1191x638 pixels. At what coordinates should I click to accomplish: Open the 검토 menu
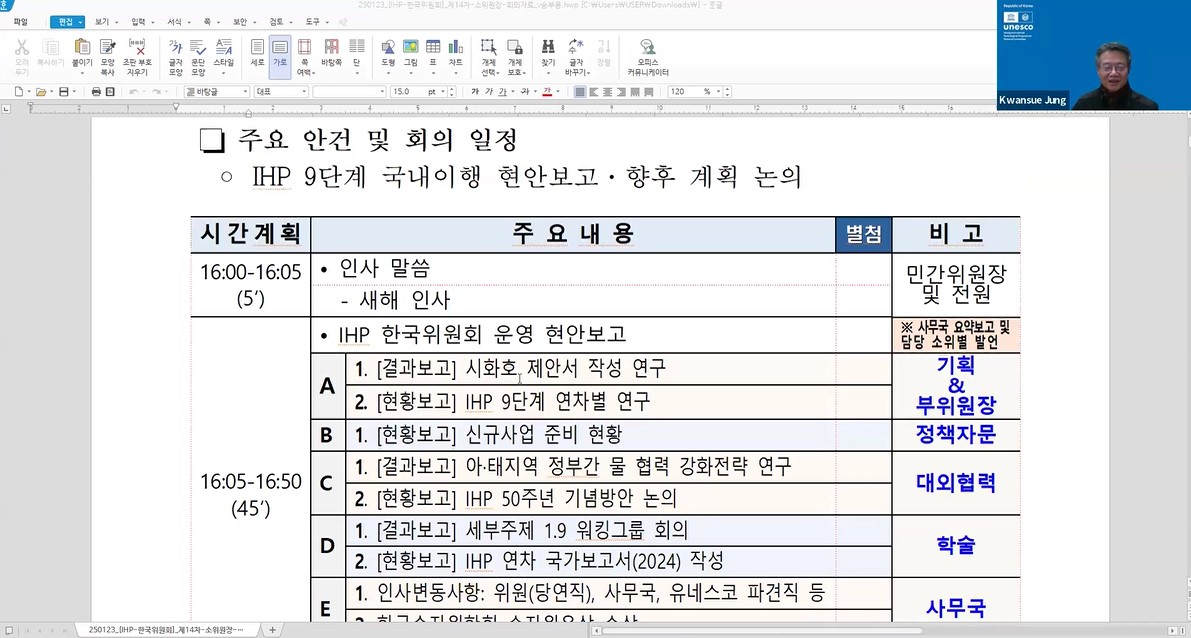coord(280,22)
